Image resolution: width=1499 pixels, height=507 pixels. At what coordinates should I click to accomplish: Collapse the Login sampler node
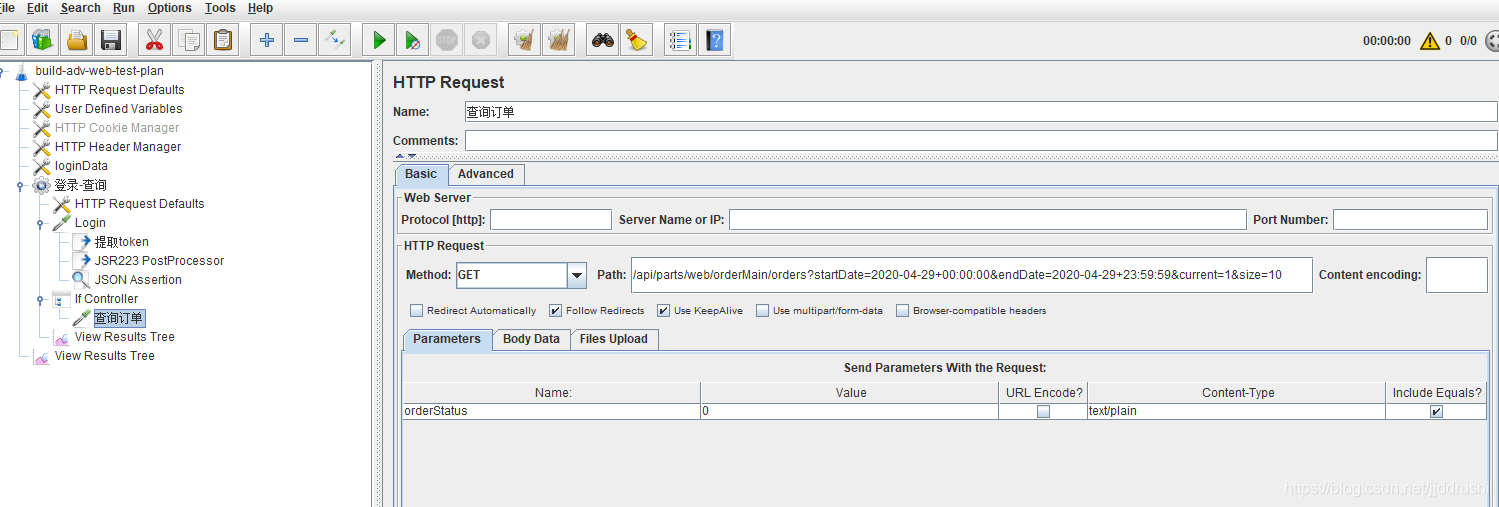point(41,224)
